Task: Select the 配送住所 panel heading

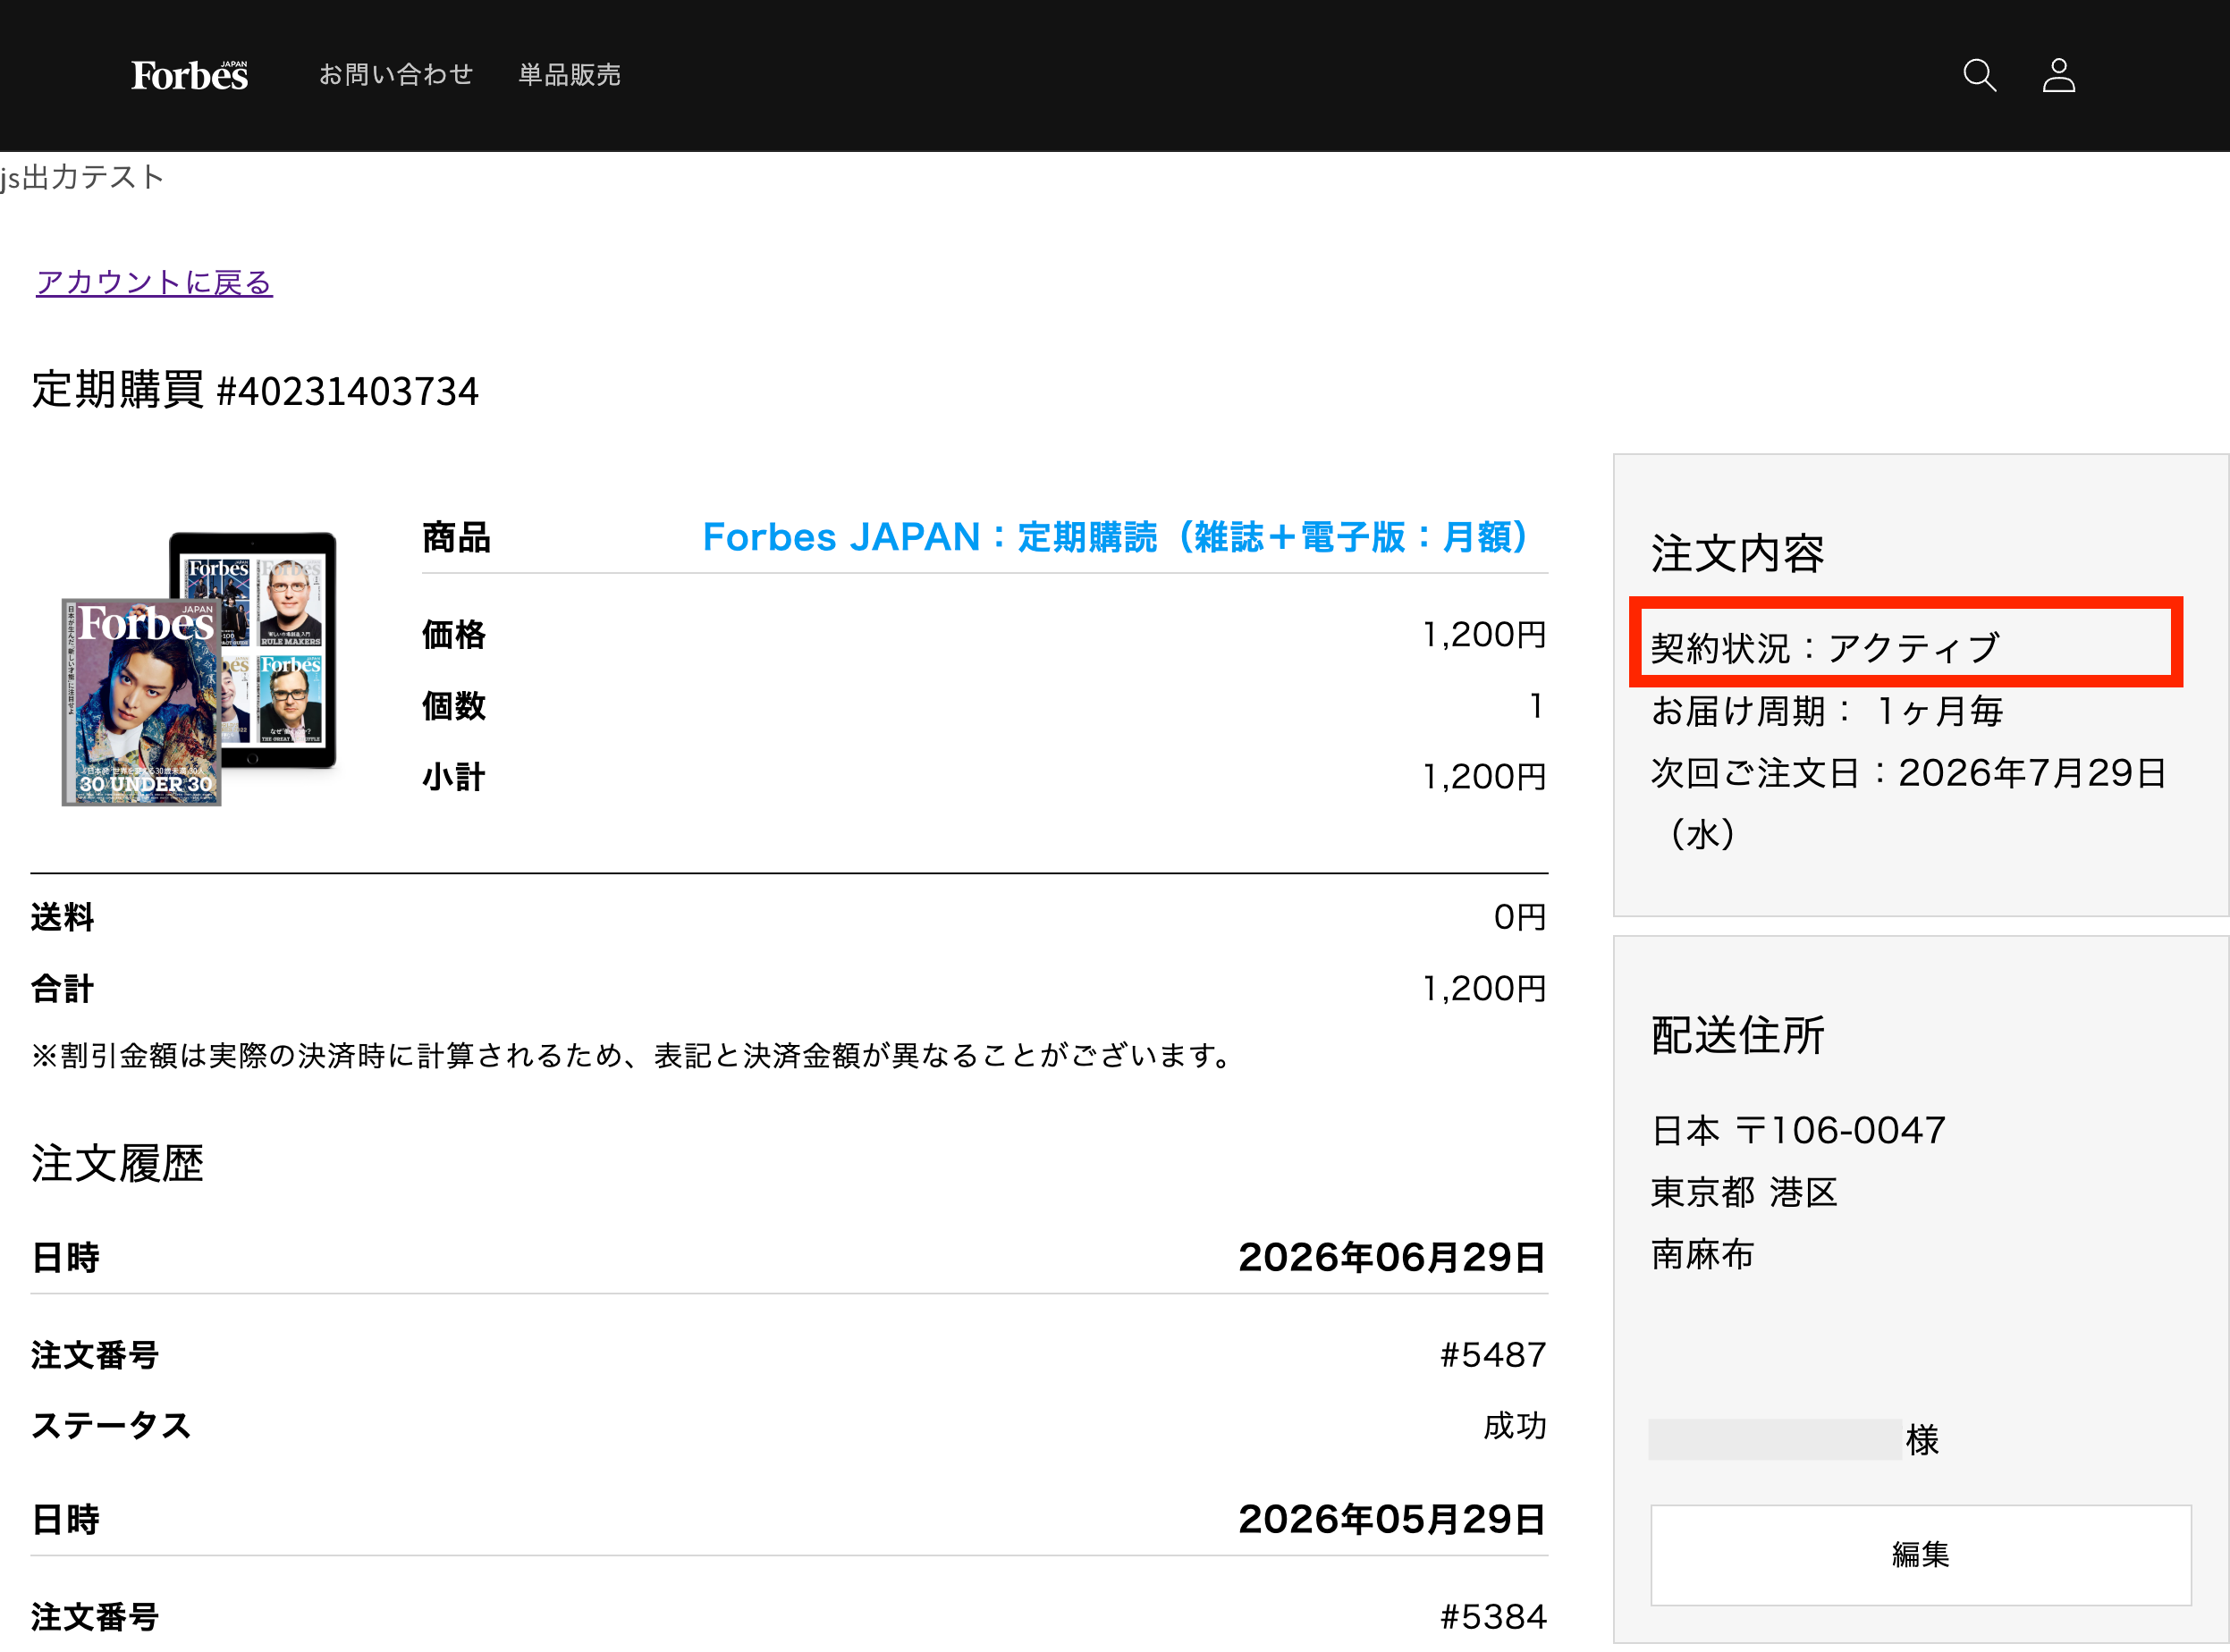Action: point(1738,1035)
